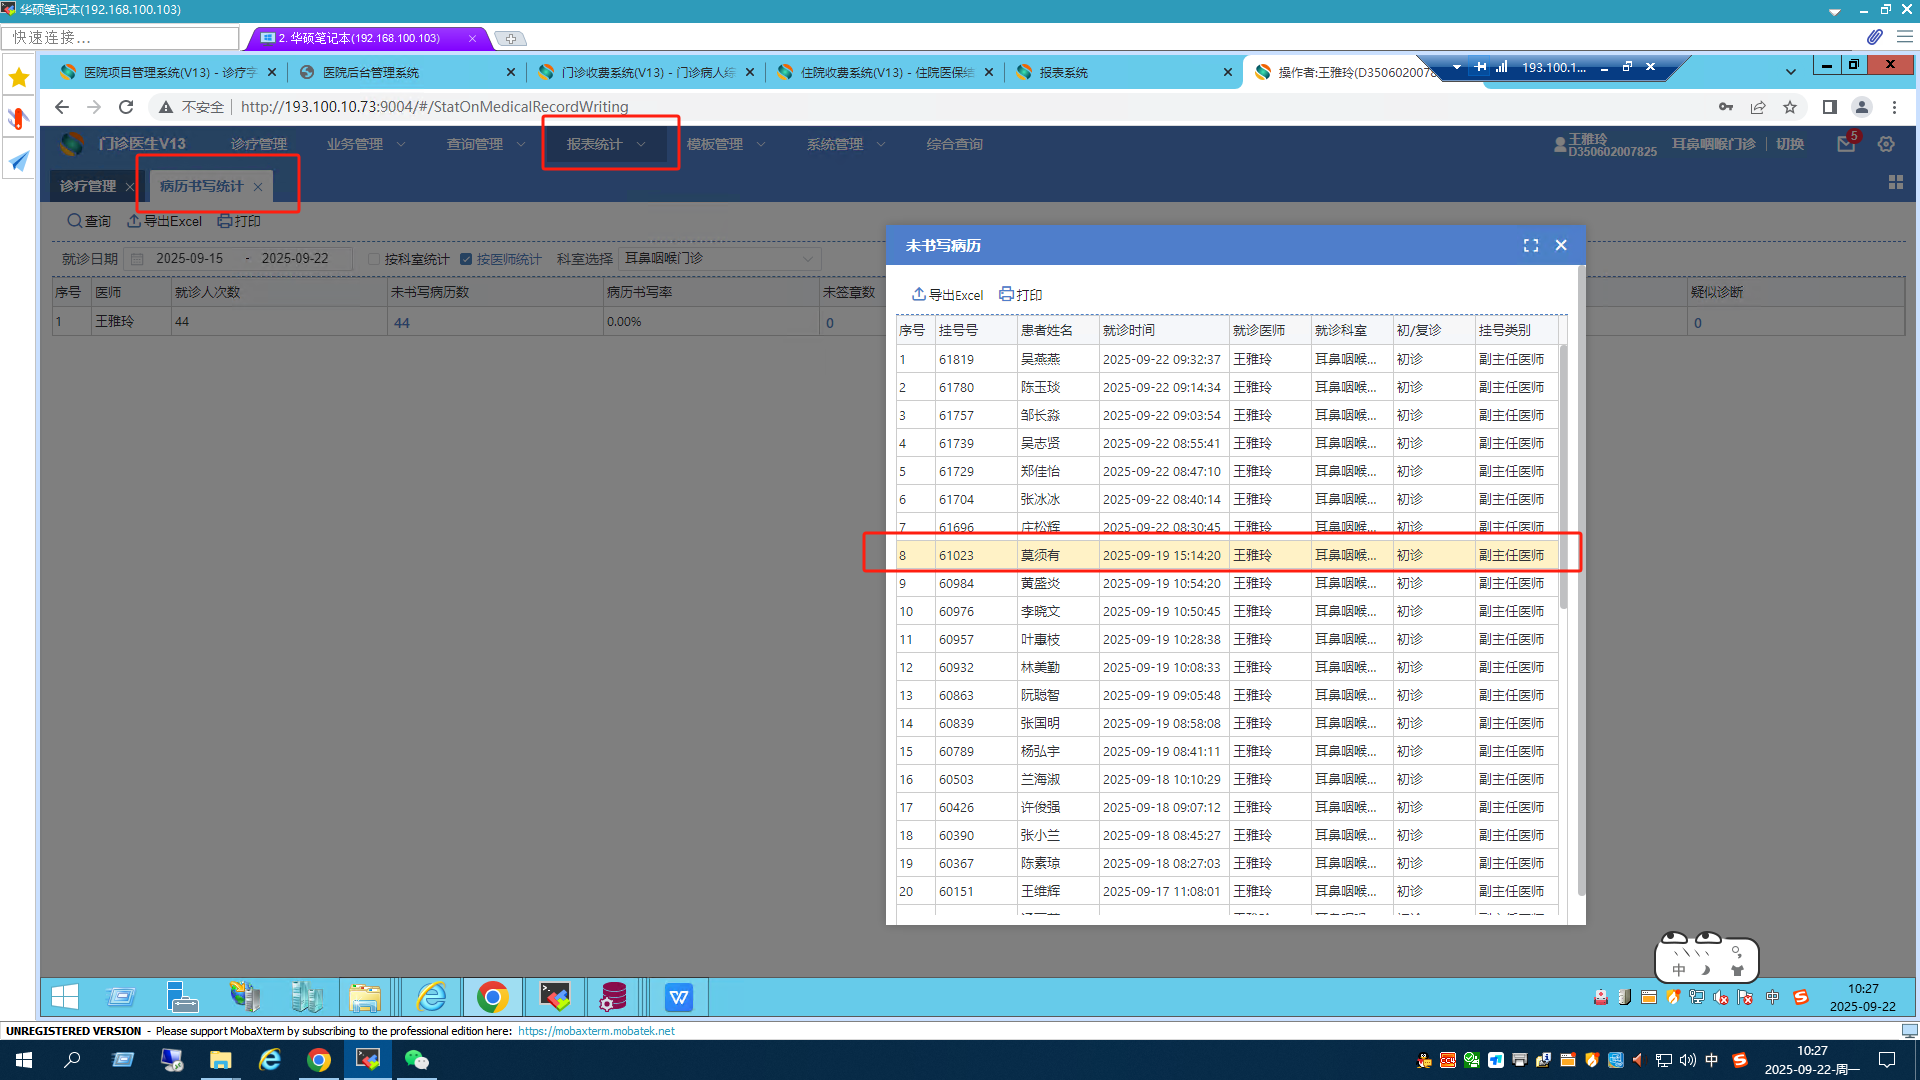Close the 未书写病历 dialog
1920x1080 pixels.
1561,246
